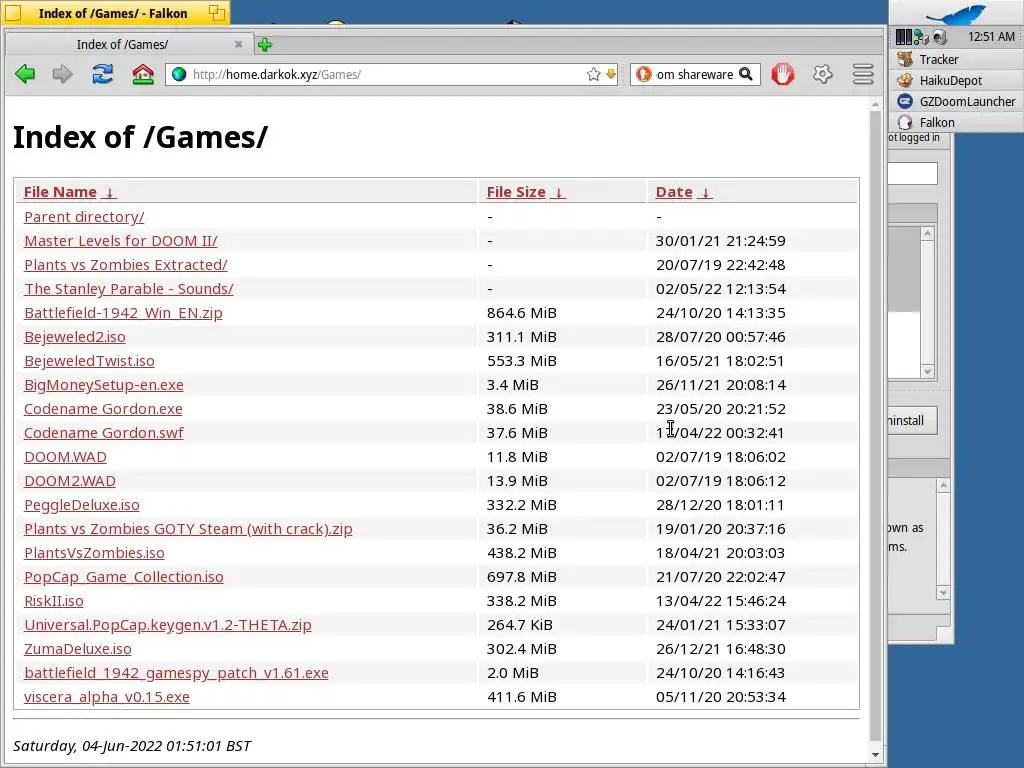Open the Falkon hamburger main menu
The width and height of the screenshot is (1024, 768).
(863, 74)
